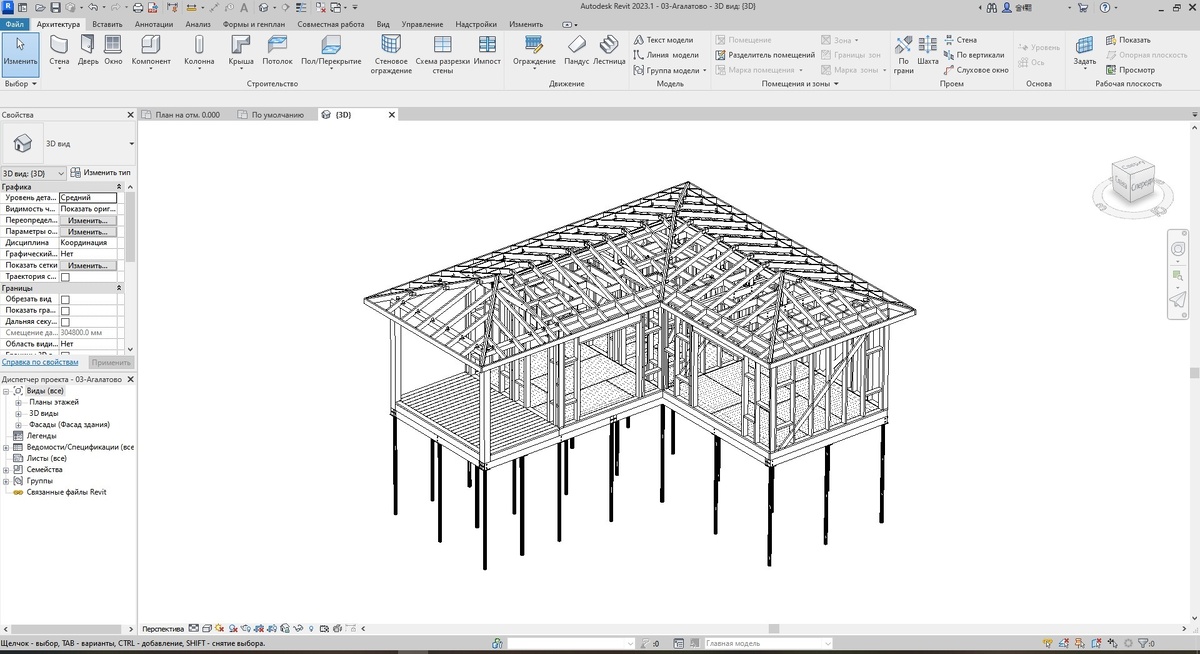The height and width of the screenshot is (654, 1200).
Task: Switch to the Вид ribbon tab
Action: 382,24
